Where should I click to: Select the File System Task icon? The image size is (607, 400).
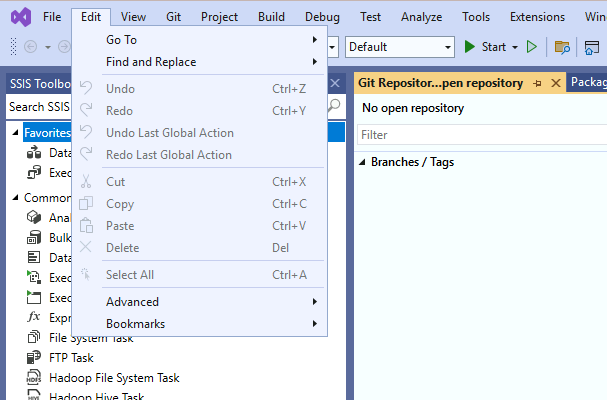point(34,337)
